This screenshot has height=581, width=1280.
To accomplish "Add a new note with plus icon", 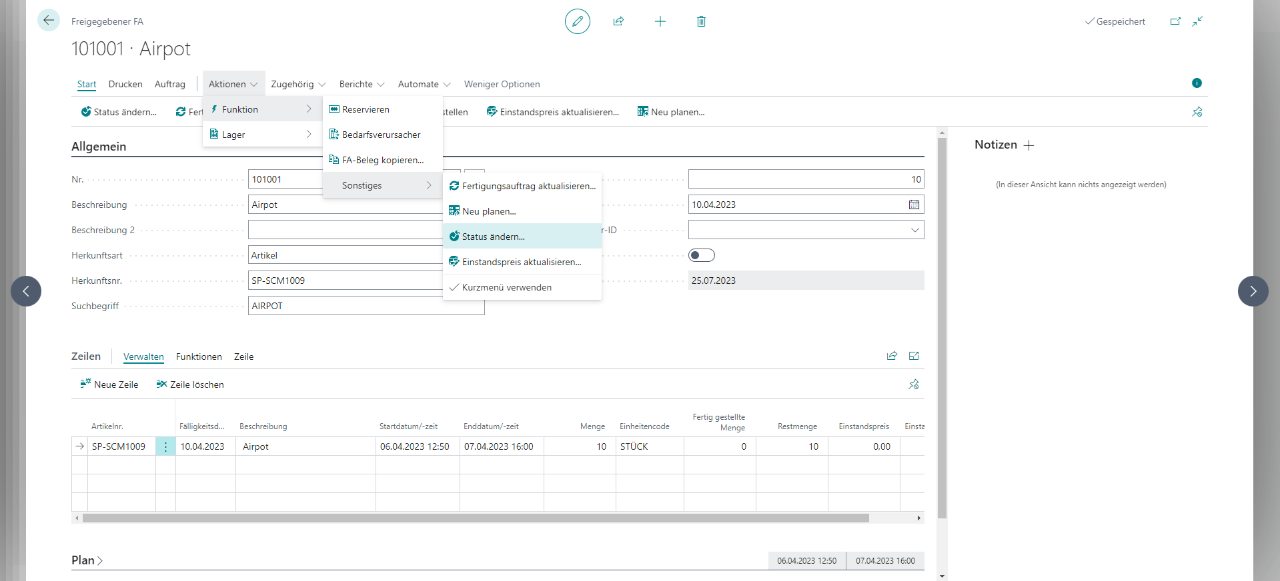I will (x=1029, y=145).
